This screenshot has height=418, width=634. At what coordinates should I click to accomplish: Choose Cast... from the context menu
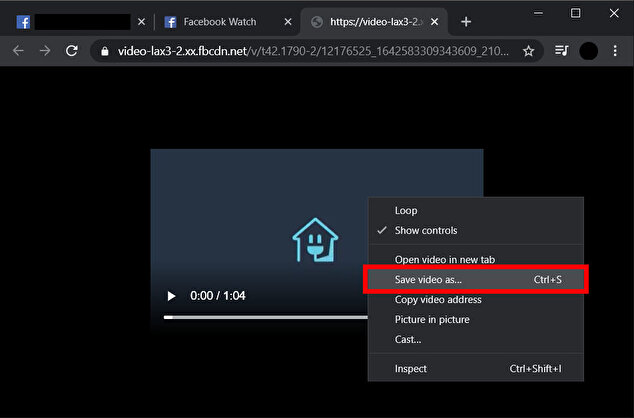408,340
